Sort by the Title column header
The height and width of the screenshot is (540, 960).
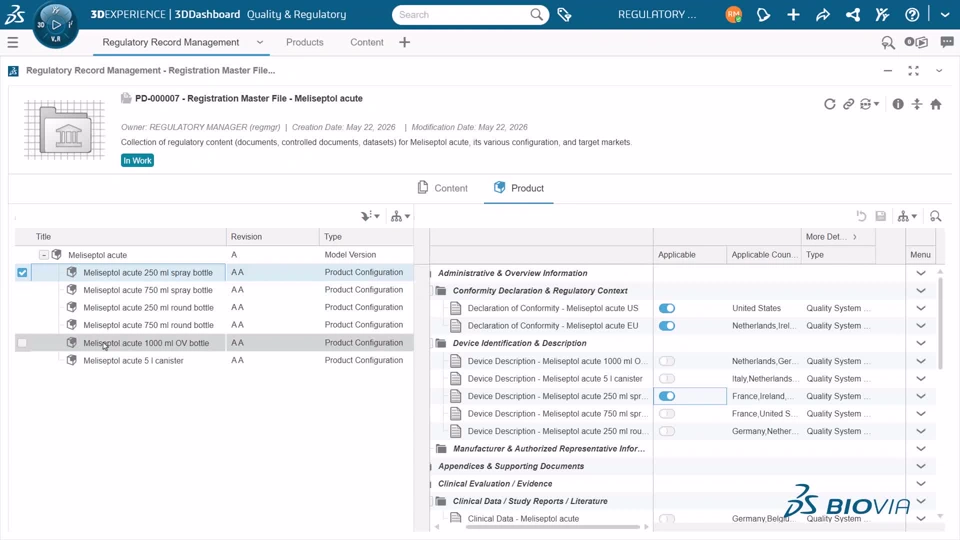43,237
